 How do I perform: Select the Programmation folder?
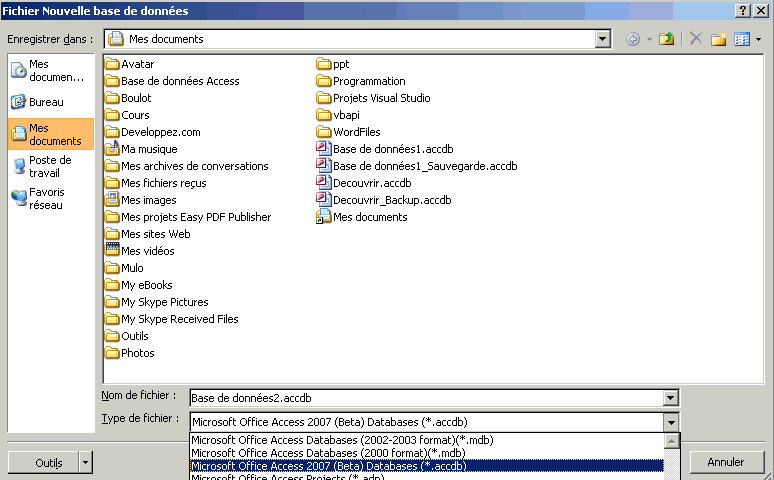[x=368, y=81]
